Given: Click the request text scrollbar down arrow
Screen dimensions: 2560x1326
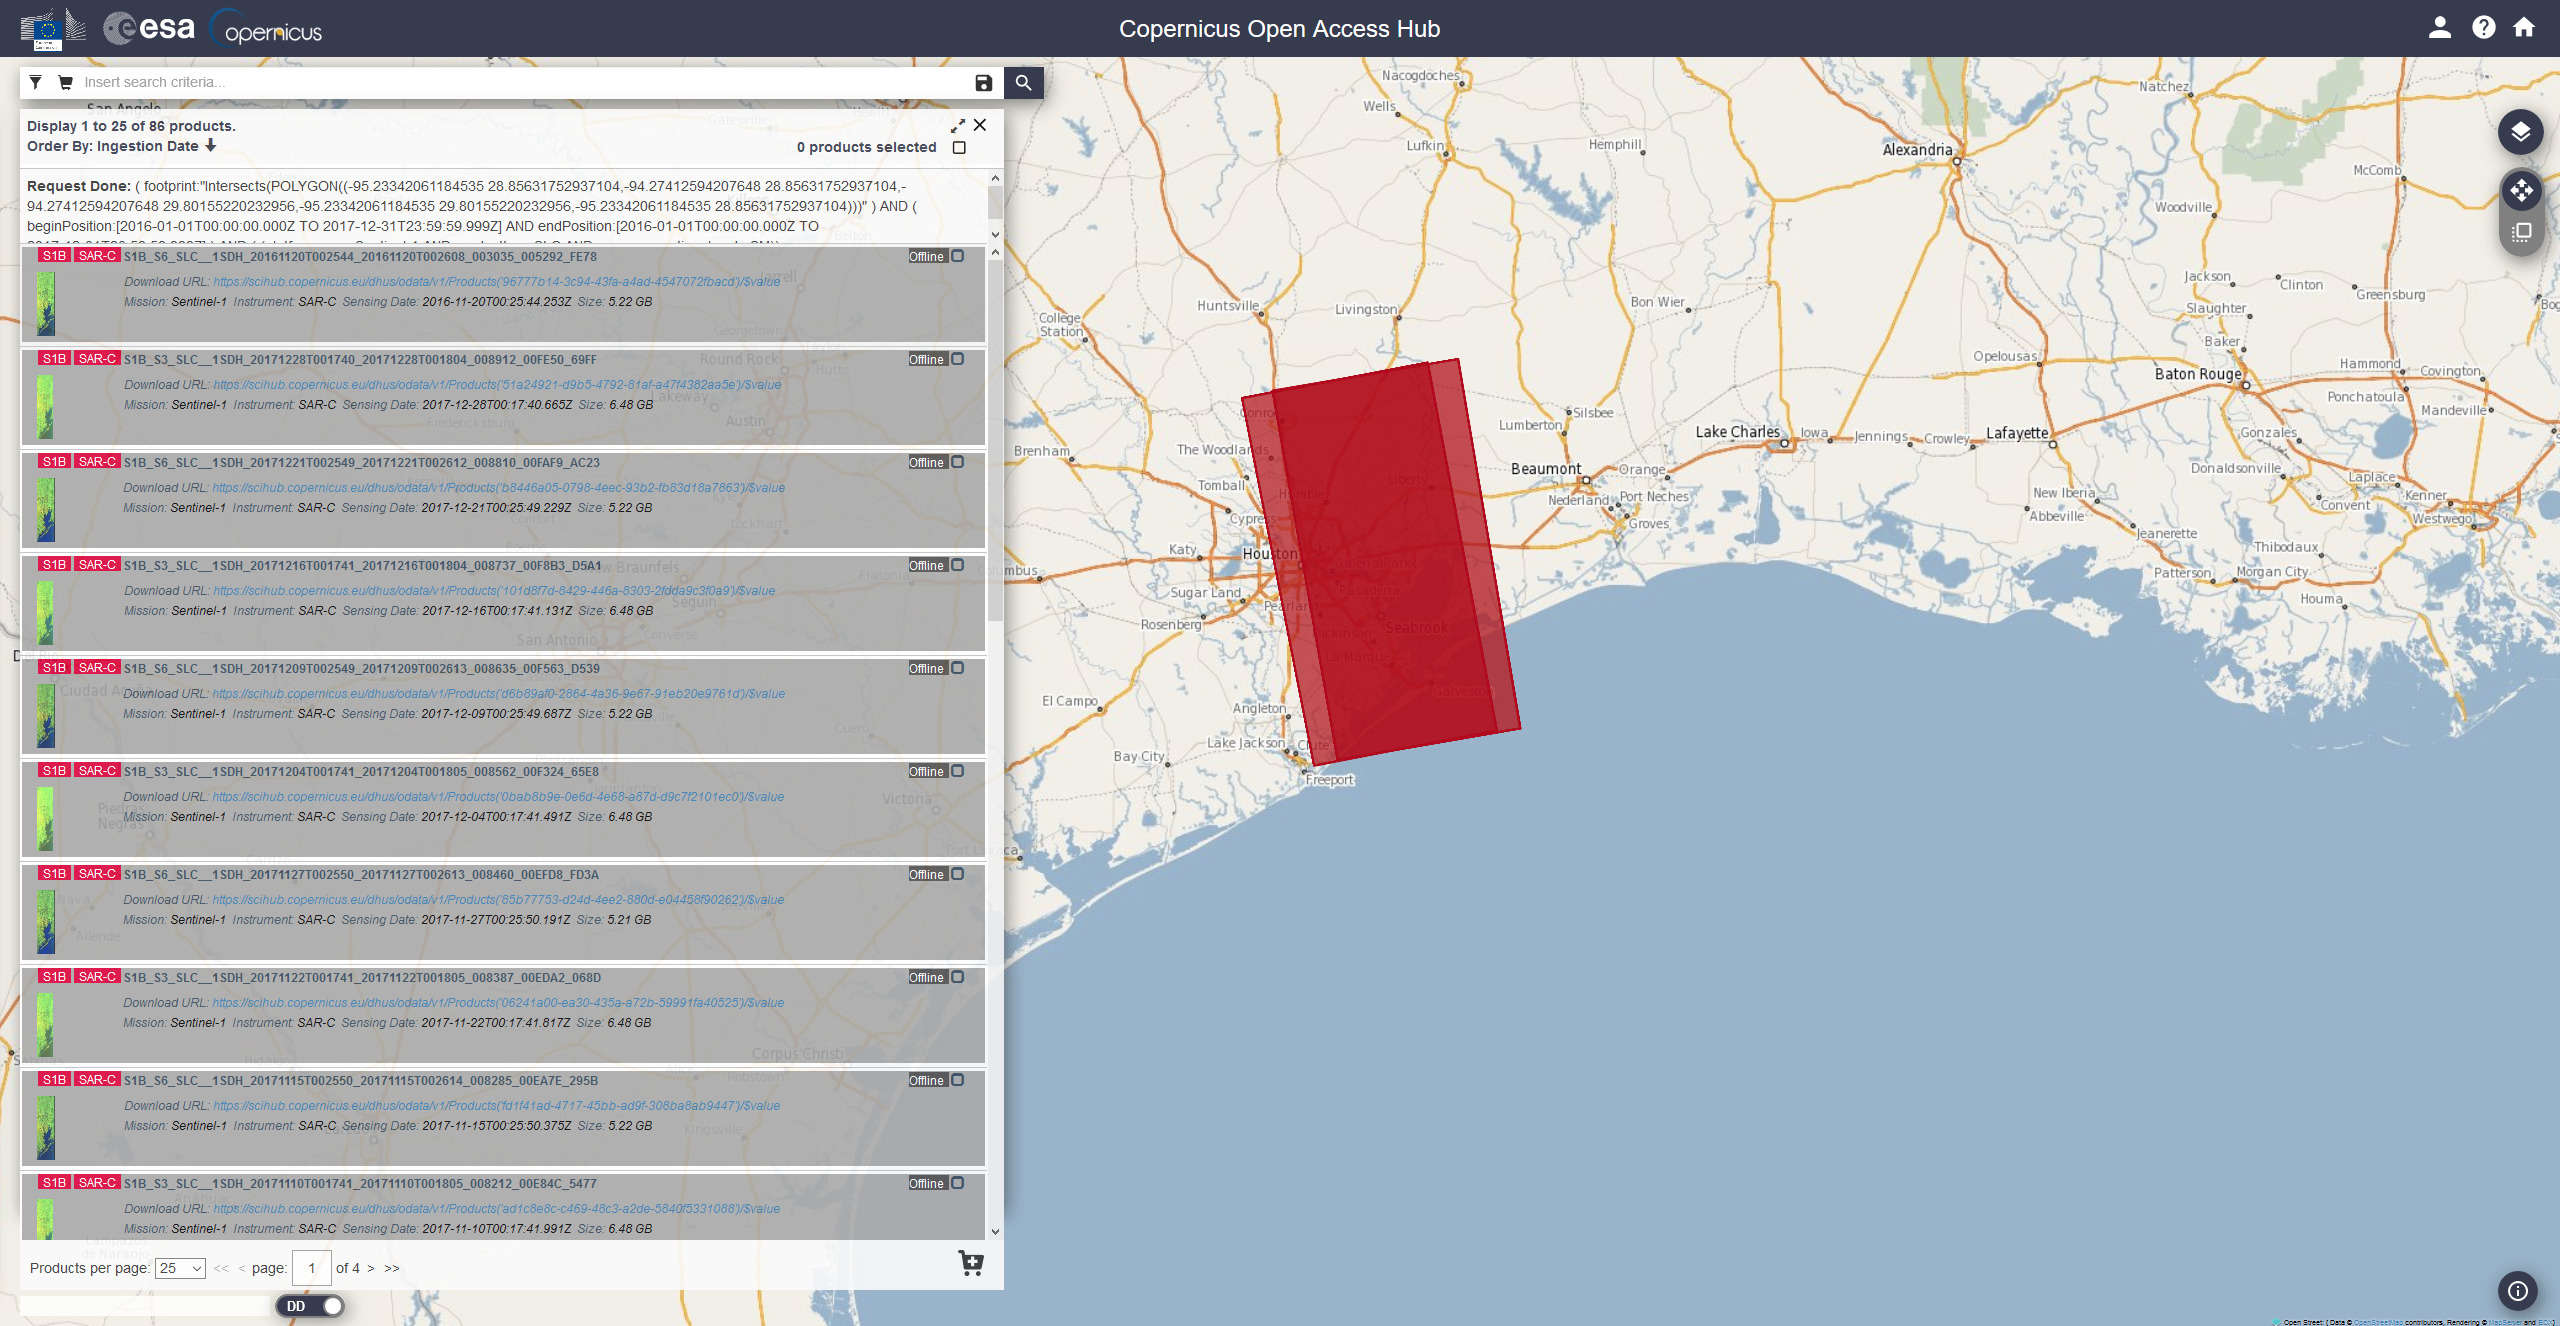Looking at the screenshot, I should click(995, 235).
